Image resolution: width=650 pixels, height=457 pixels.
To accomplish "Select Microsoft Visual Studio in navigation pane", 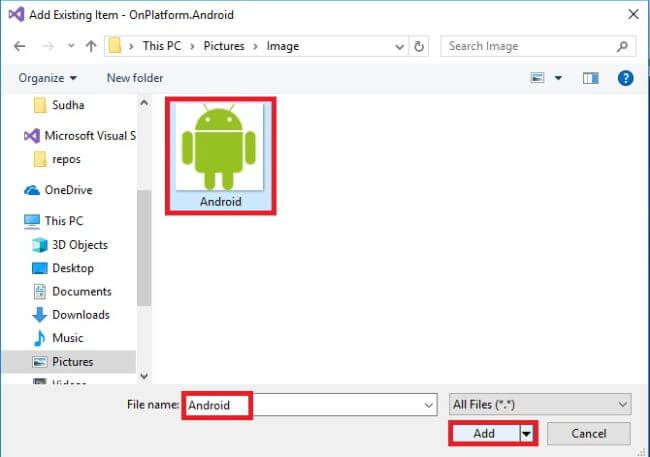I will point(80,136).
